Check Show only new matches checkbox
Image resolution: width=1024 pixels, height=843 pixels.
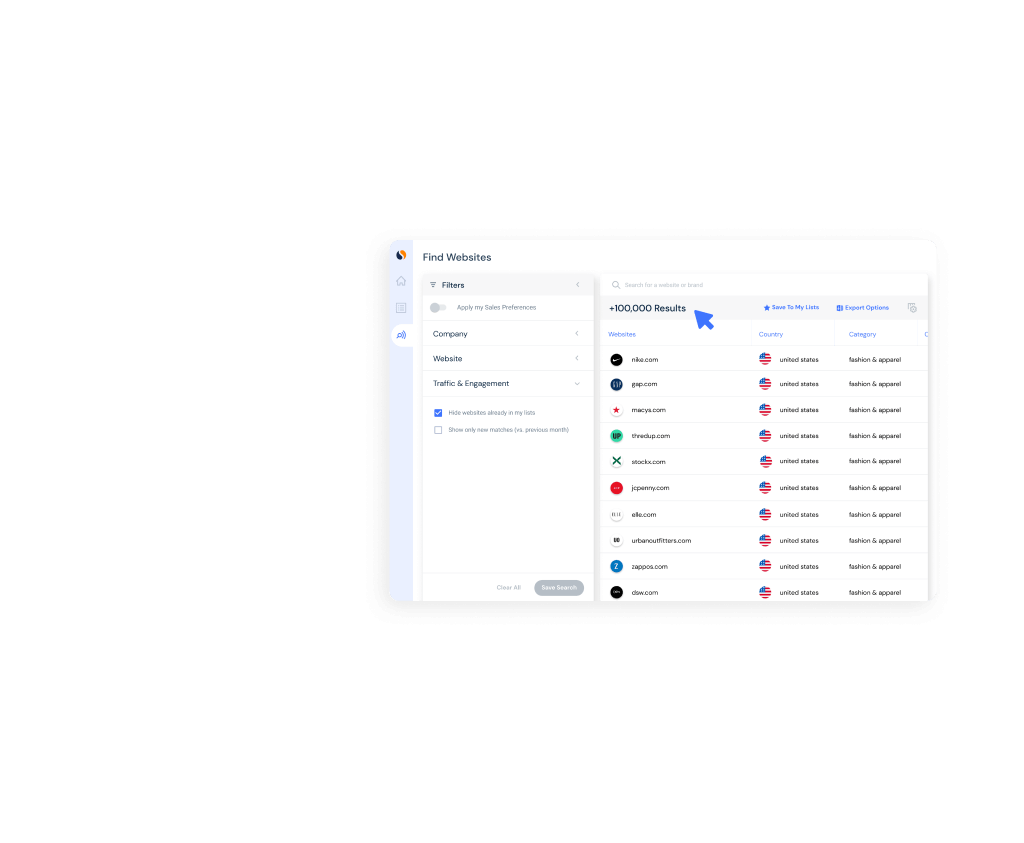click(x=438, y=430)
